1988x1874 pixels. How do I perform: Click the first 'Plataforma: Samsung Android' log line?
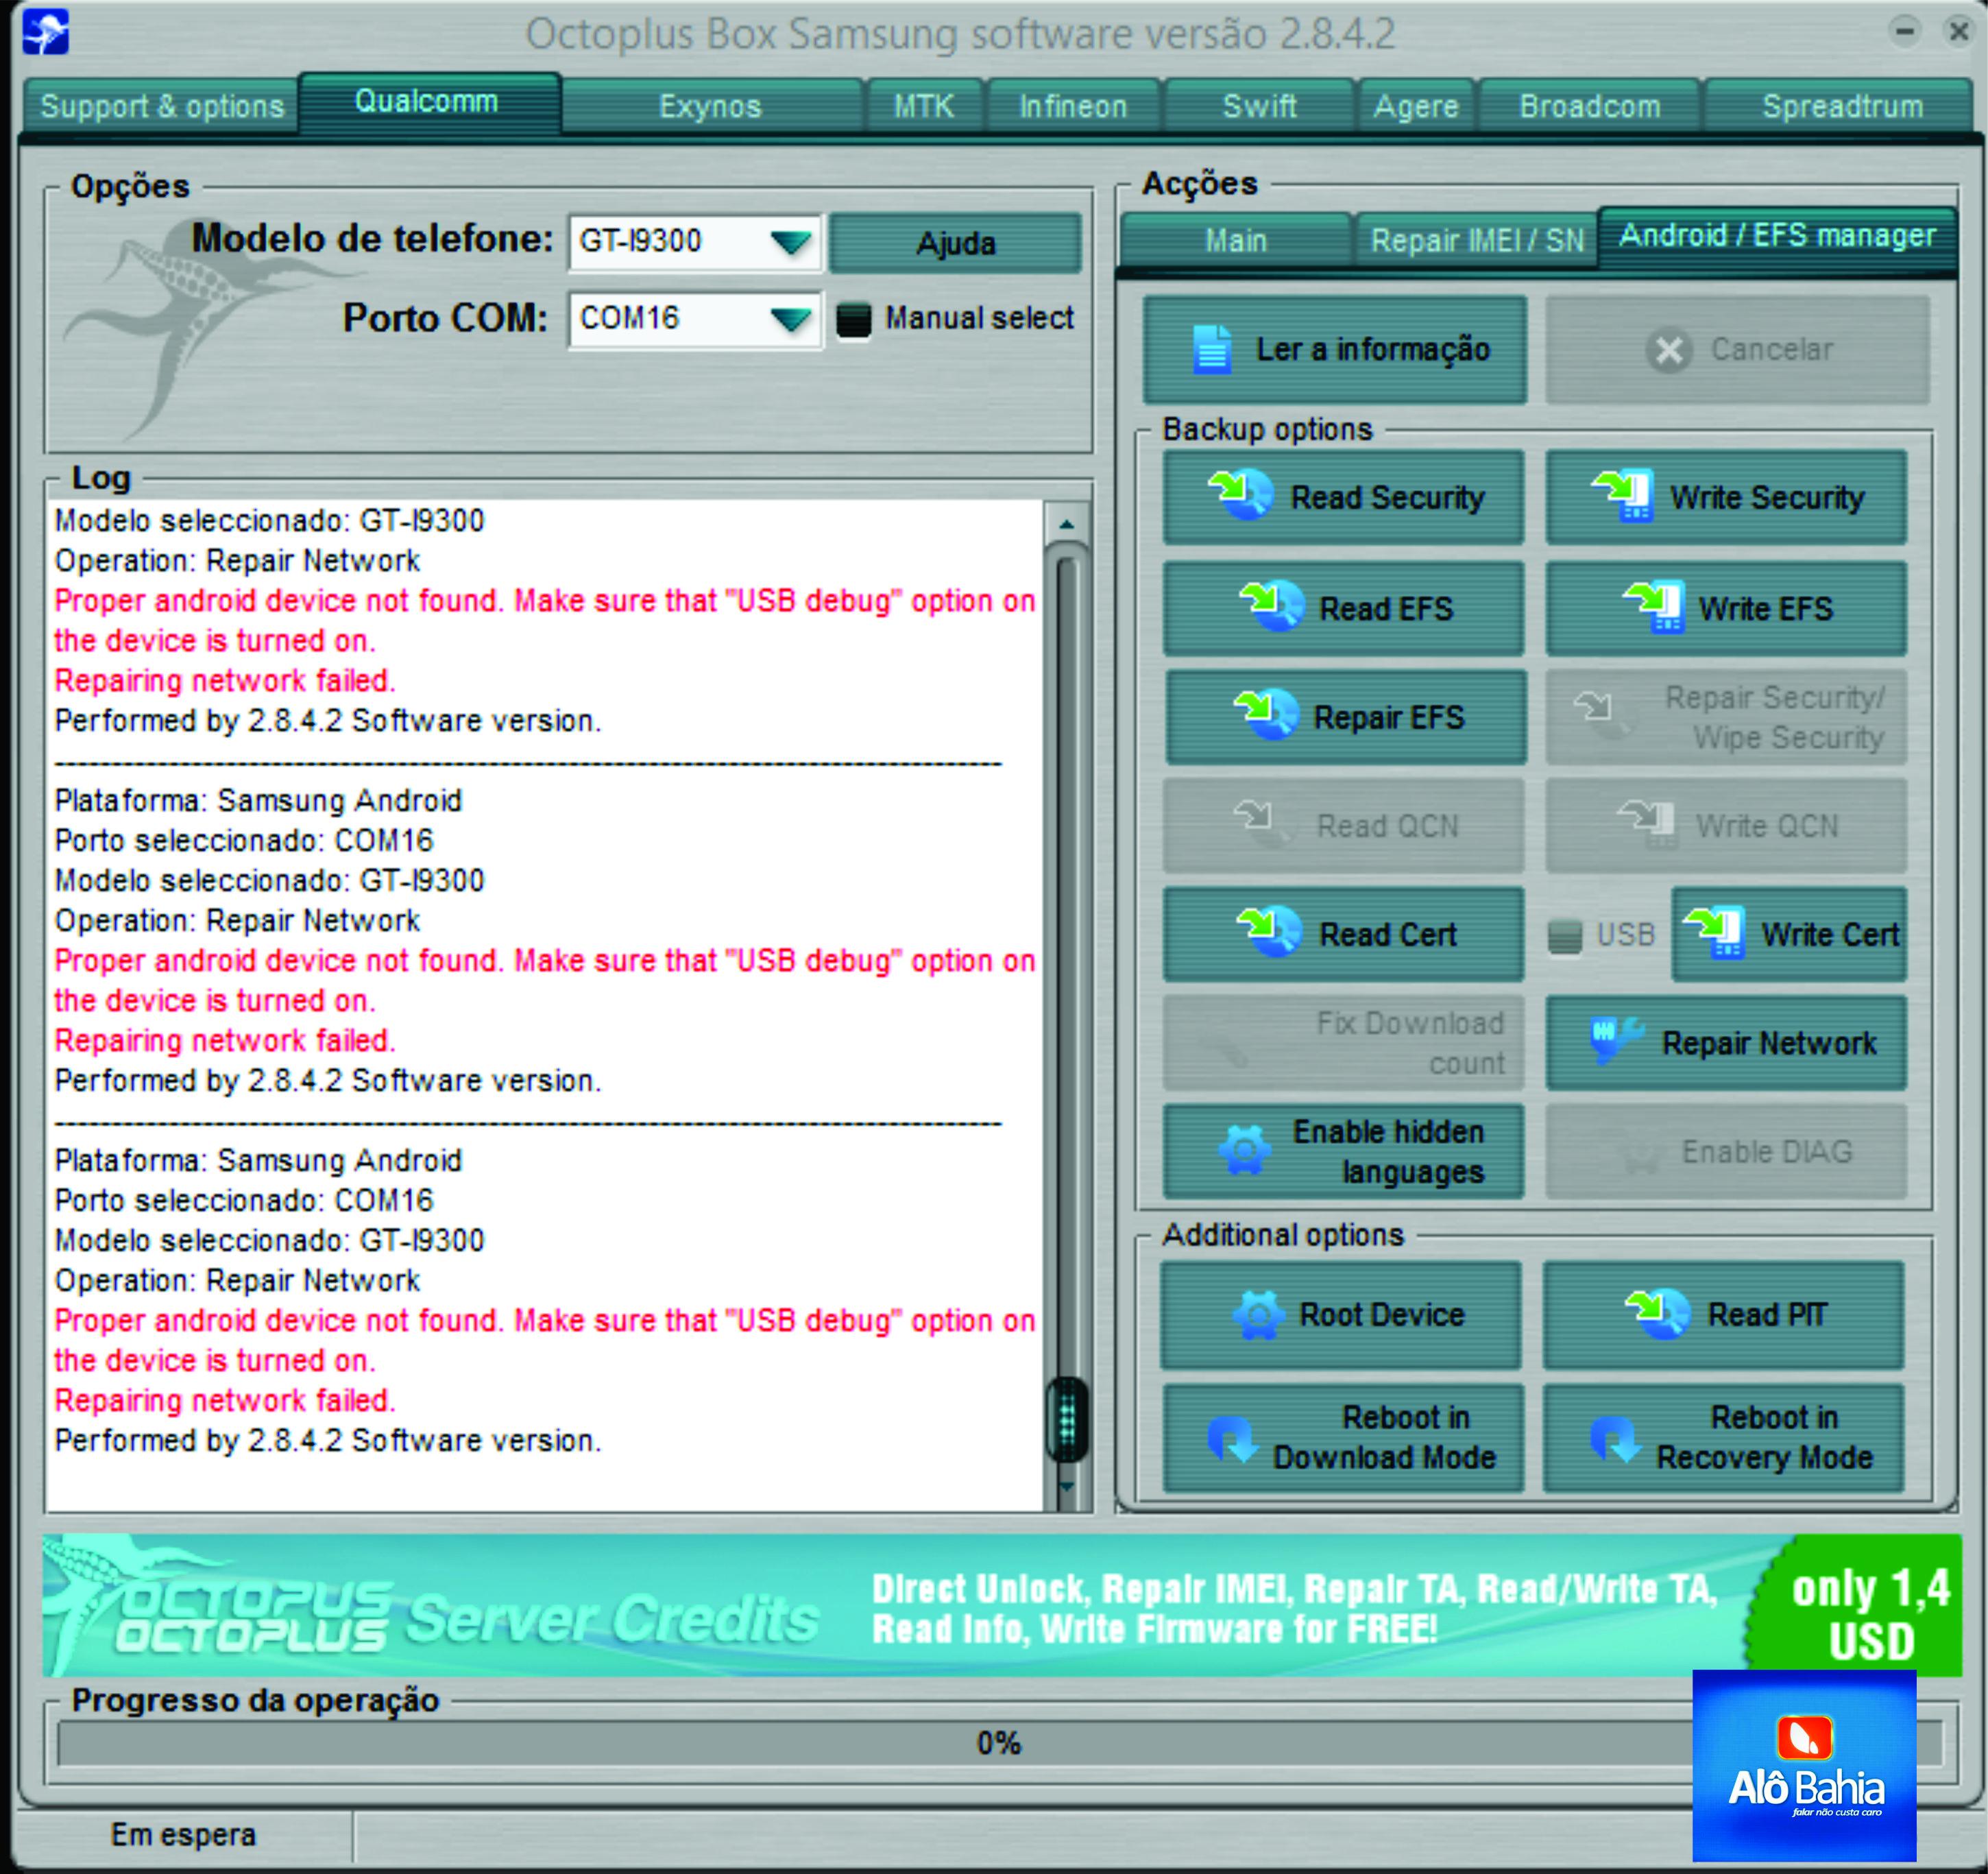click(x=258, y=801)
